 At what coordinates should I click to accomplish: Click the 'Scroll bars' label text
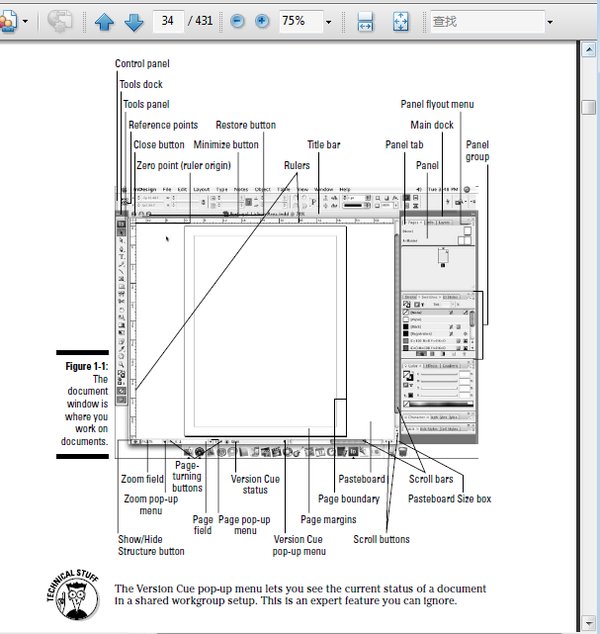coord(431,480)
